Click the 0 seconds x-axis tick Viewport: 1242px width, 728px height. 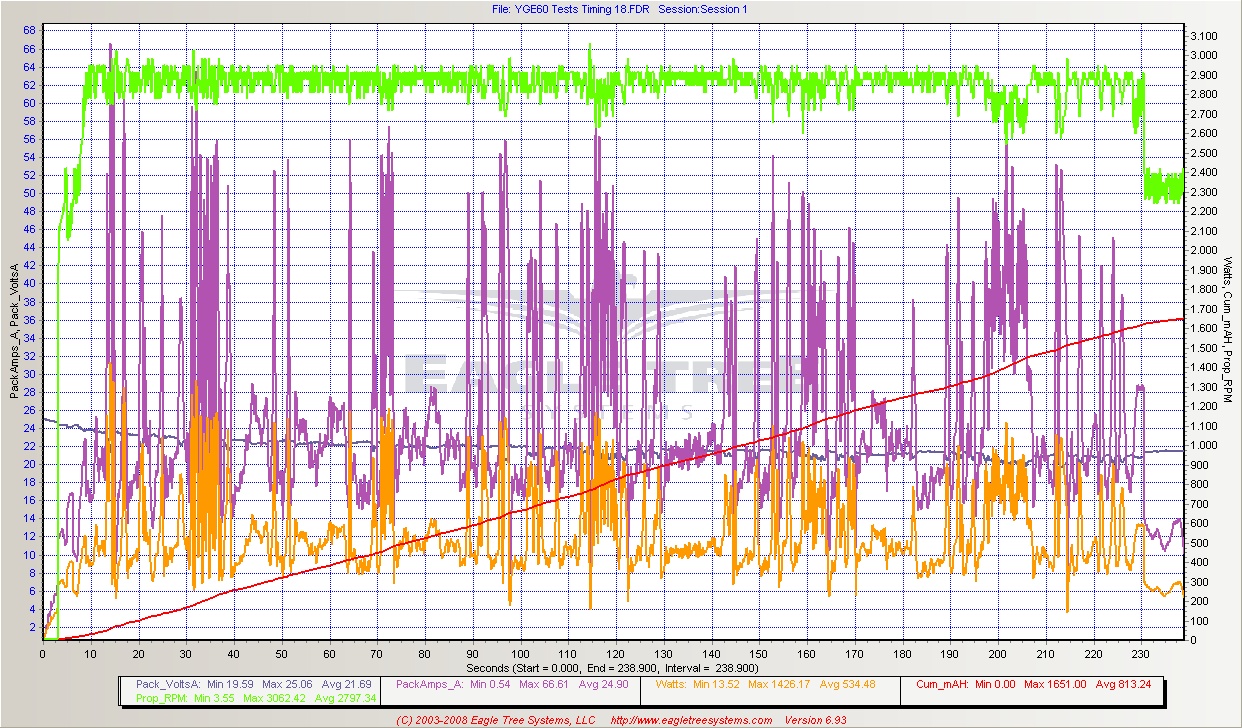[x=43, y=653]
